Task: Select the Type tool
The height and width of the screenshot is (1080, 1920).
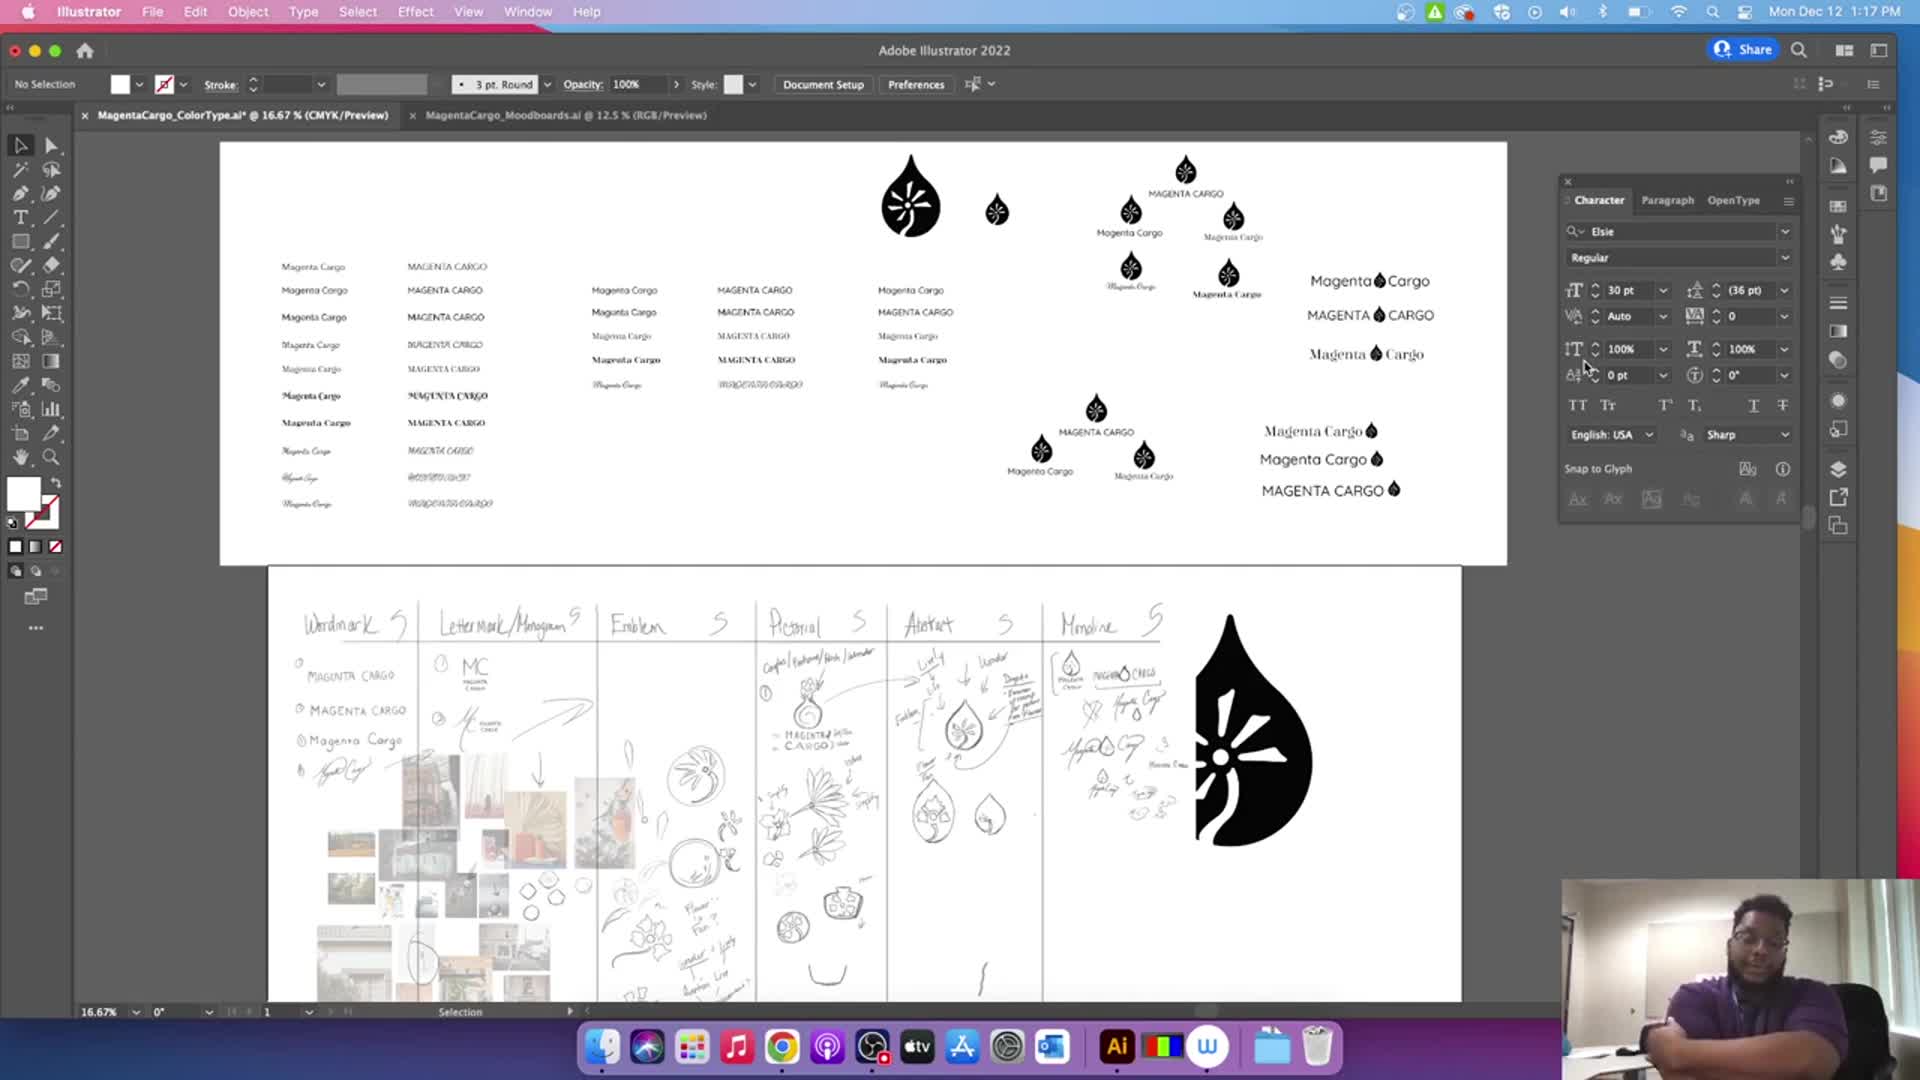Action: tap(20, 217)
